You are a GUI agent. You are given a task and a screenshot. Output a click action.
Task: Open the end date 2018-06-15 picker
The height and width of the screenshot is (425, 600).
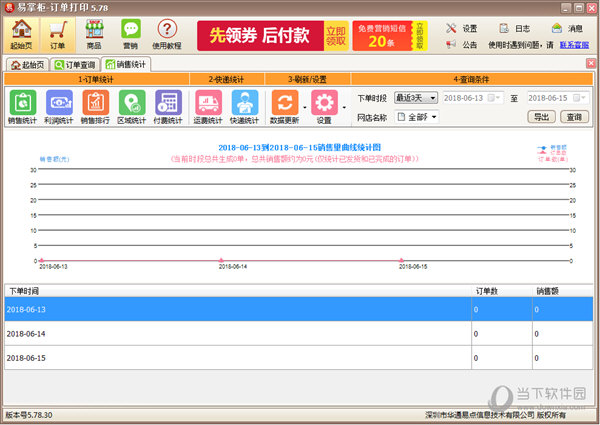[558, 98]
